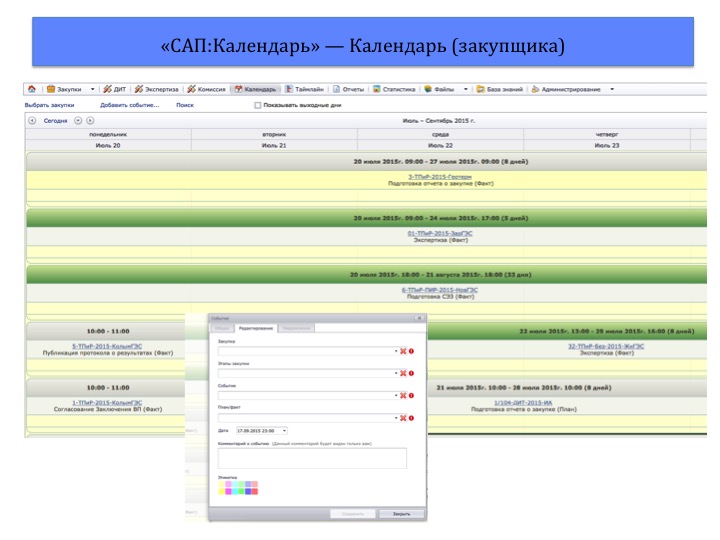Open the 3-ТПиР-2015-Геотерм event link
Screen dimensions: 720x540
pyautogui.click(x=440, y=177)
